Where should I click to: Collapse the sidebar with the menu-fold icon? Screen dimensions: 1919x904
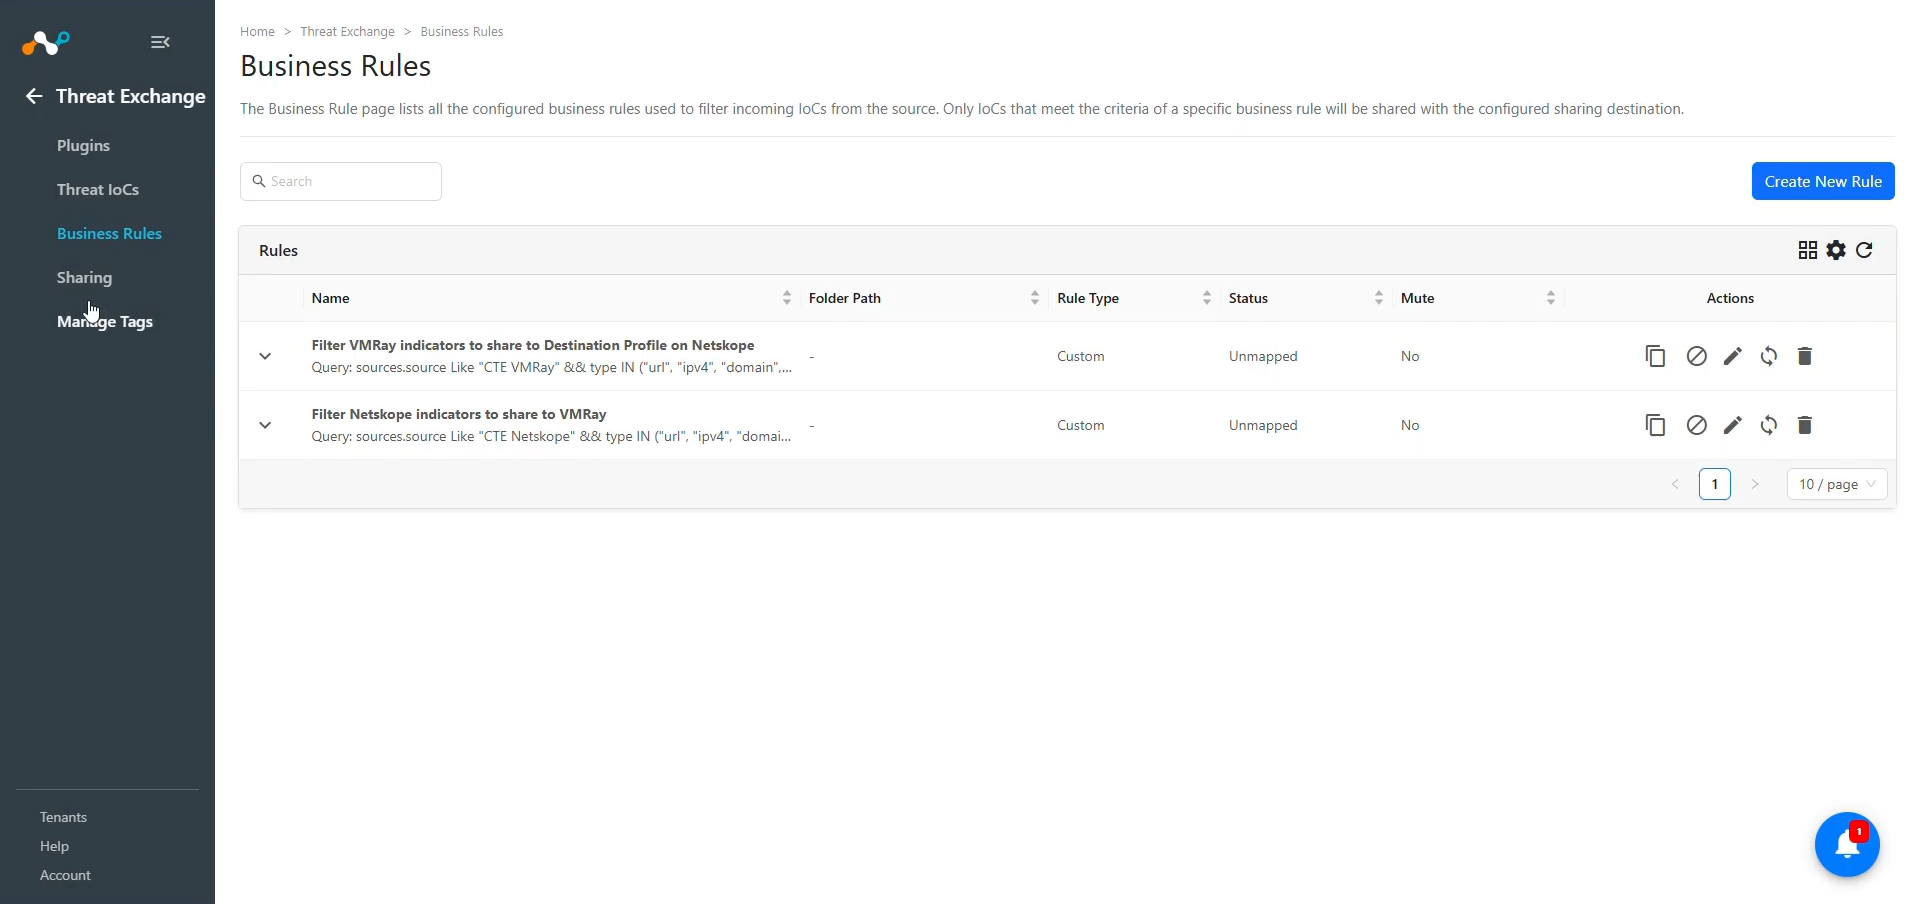[160, 42]
